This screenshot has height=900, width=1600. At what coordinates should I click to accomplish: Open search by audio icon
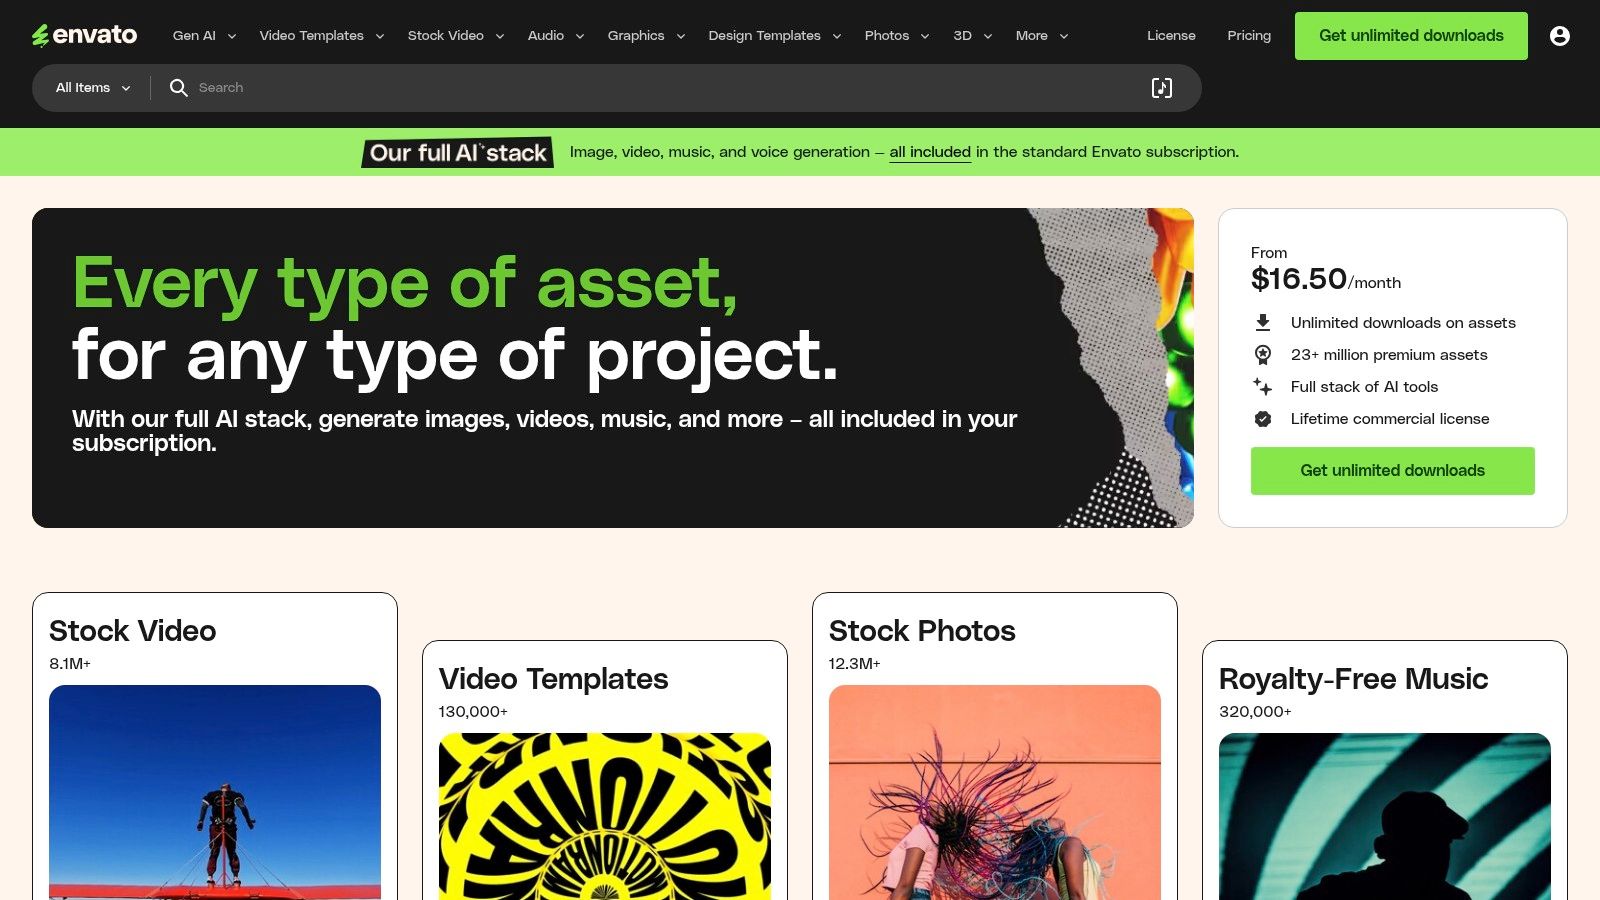point(1161,88)
